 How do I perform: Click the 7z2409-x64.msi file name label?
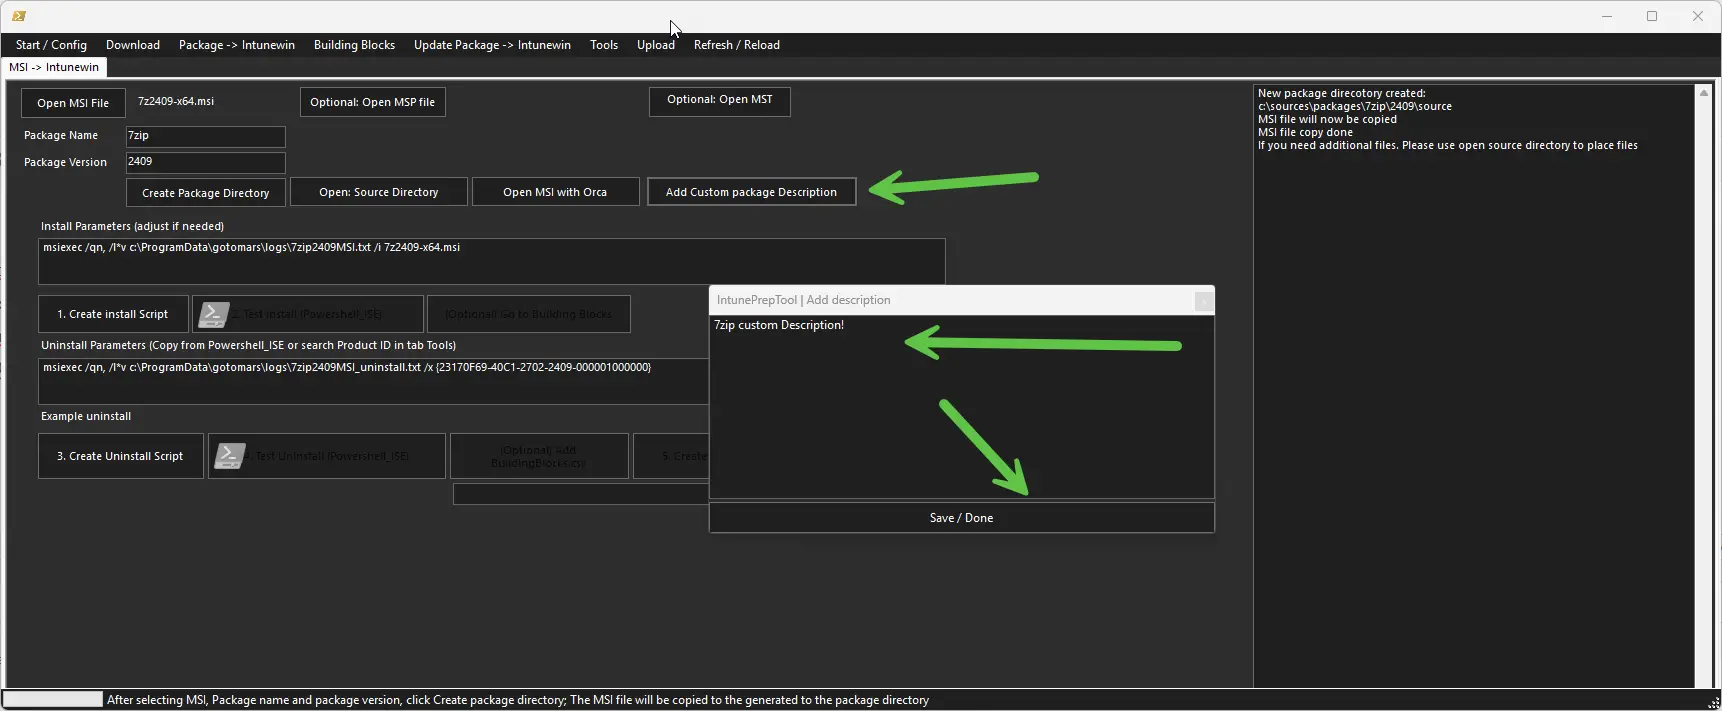[x=176, y=101]
